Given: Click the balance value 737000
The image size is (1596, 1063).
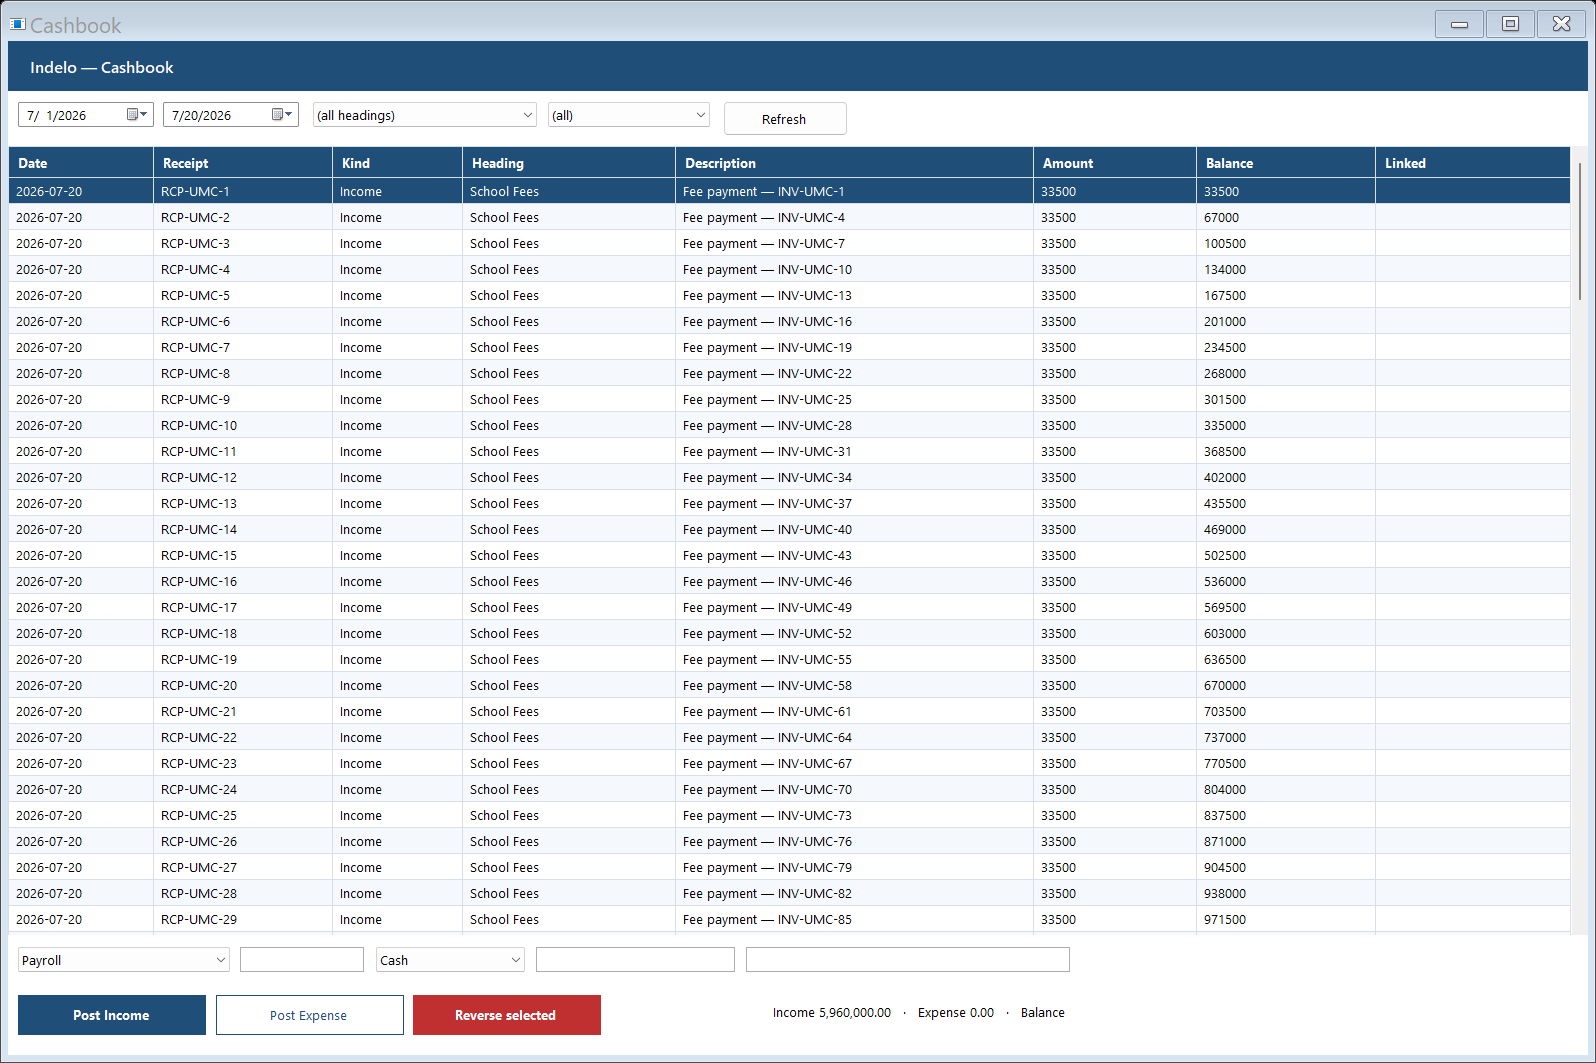Looking at the screenshot, I should tap(1225, 737).
